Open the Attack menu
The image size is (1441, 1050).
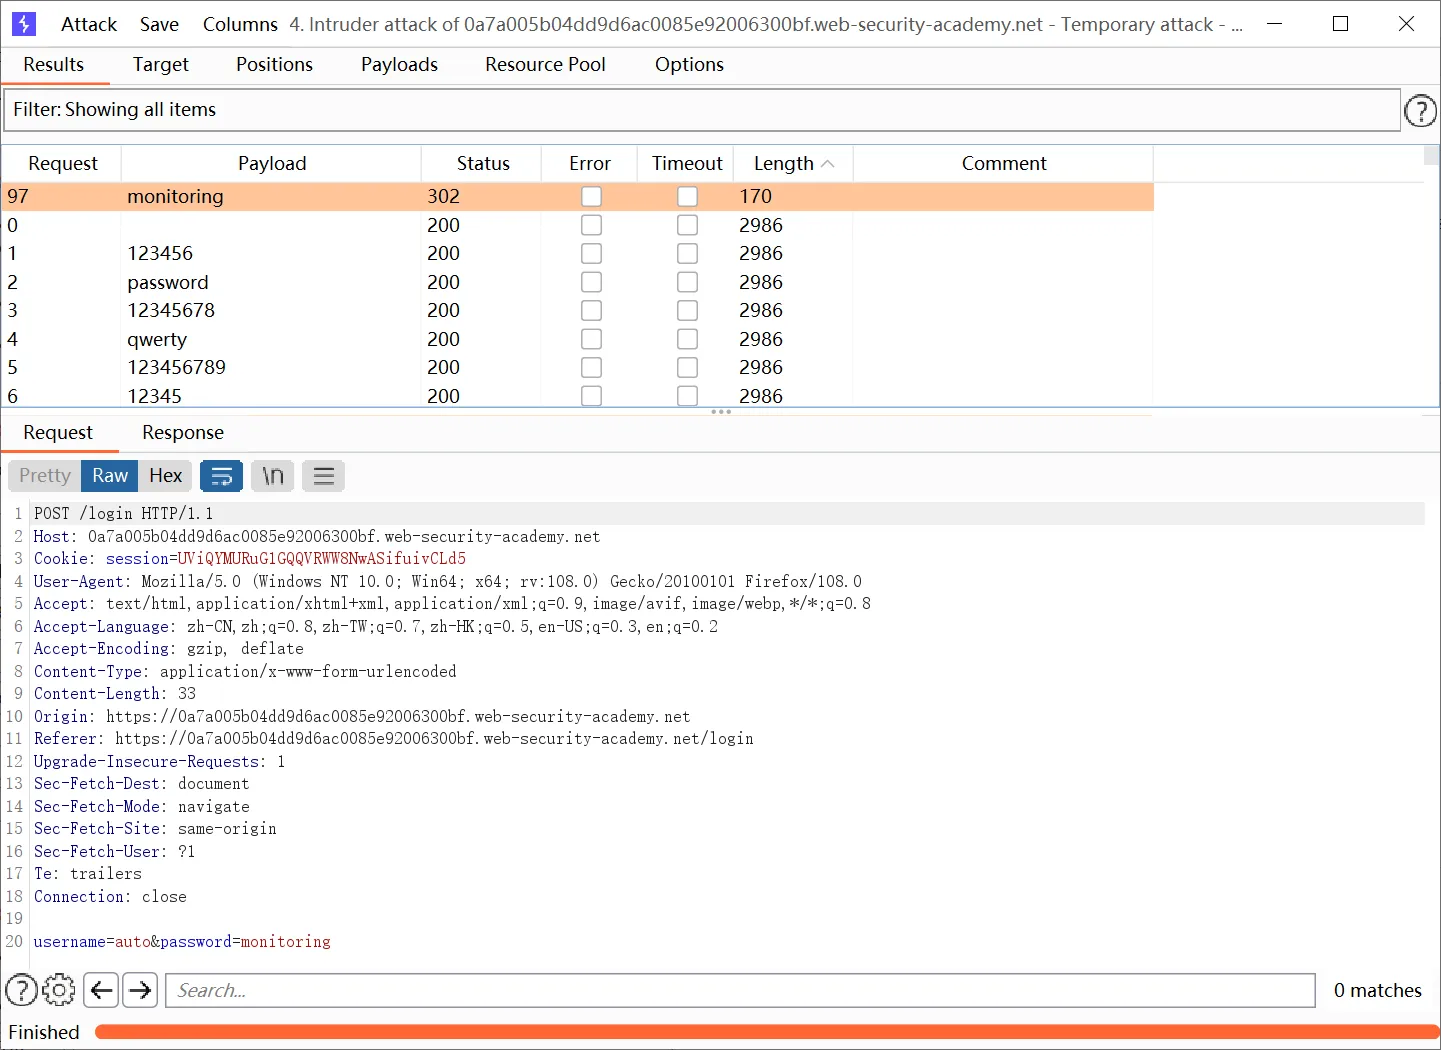(89, 24)
